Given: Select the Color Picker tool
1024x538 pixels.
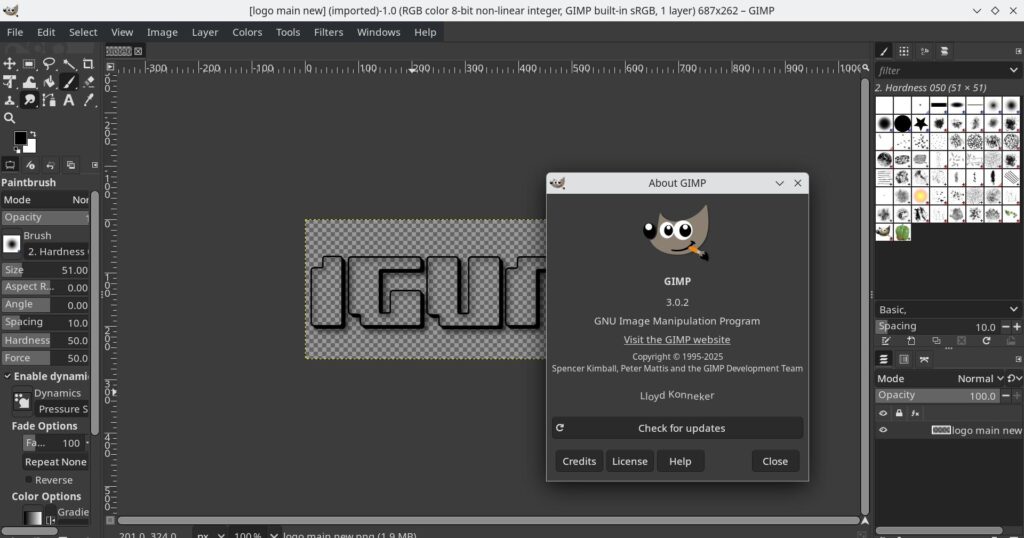Looking at the screenshot, I should click(x=88, y=100).
